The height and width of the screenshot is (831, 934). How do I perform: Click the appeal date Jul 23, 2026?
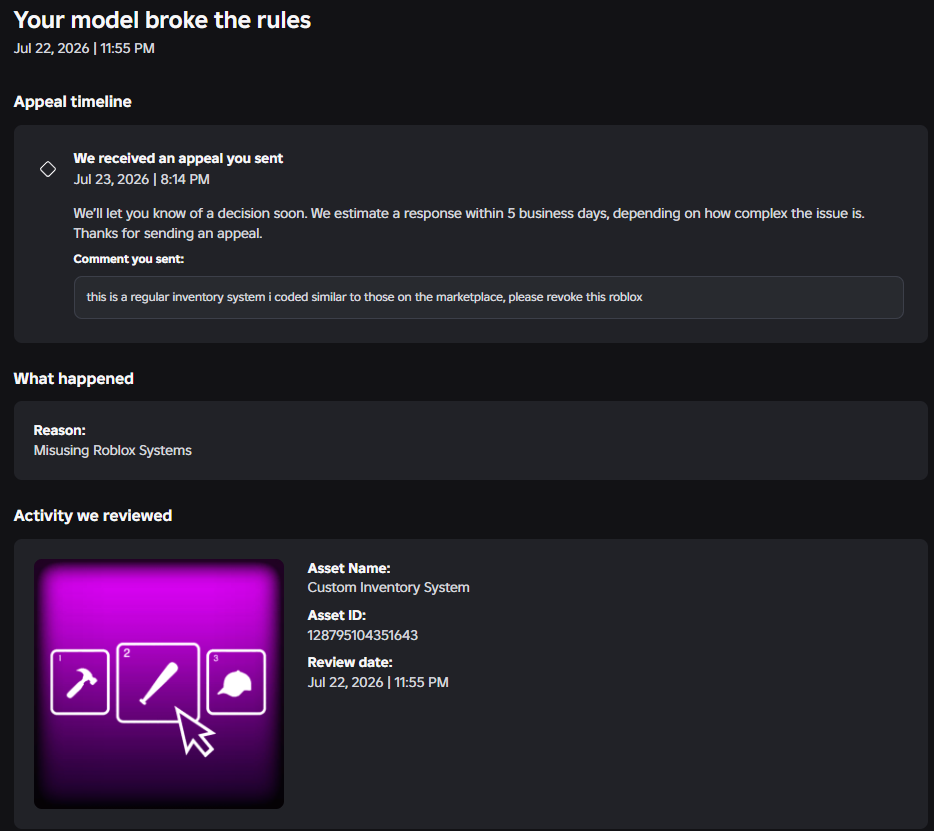pyautogui.click(x=111, y=179)
